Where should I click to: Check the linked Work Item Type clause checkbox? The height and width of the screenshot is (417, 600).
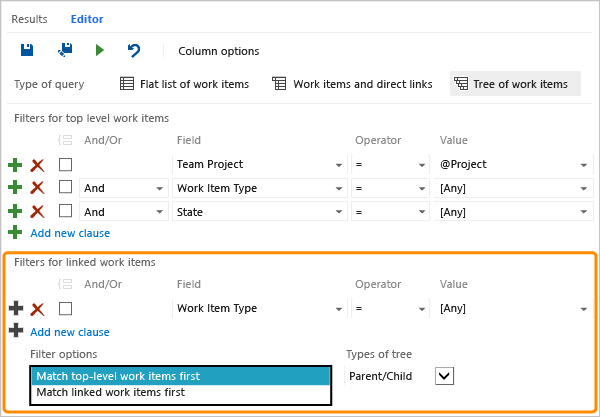[x=65, y=309]
